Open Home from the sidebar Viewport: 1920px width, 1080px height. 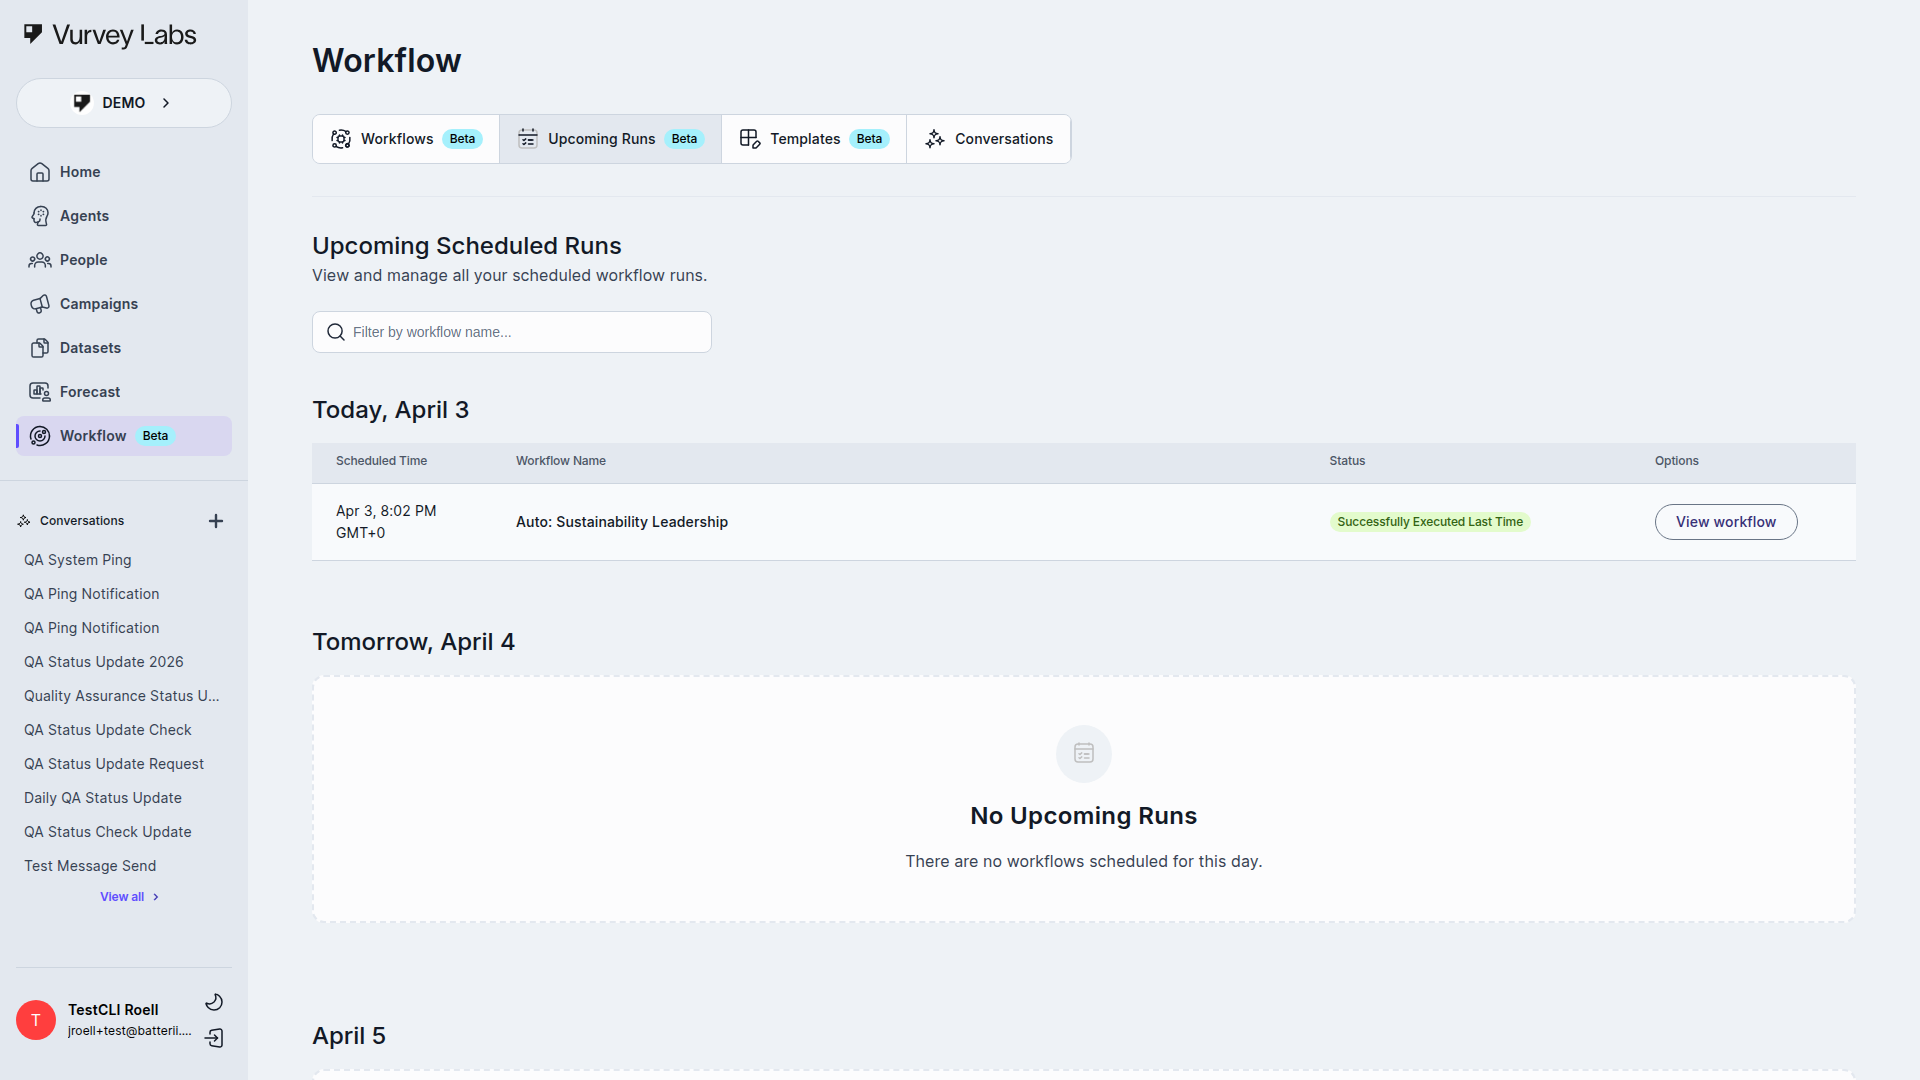coord(79,172)
